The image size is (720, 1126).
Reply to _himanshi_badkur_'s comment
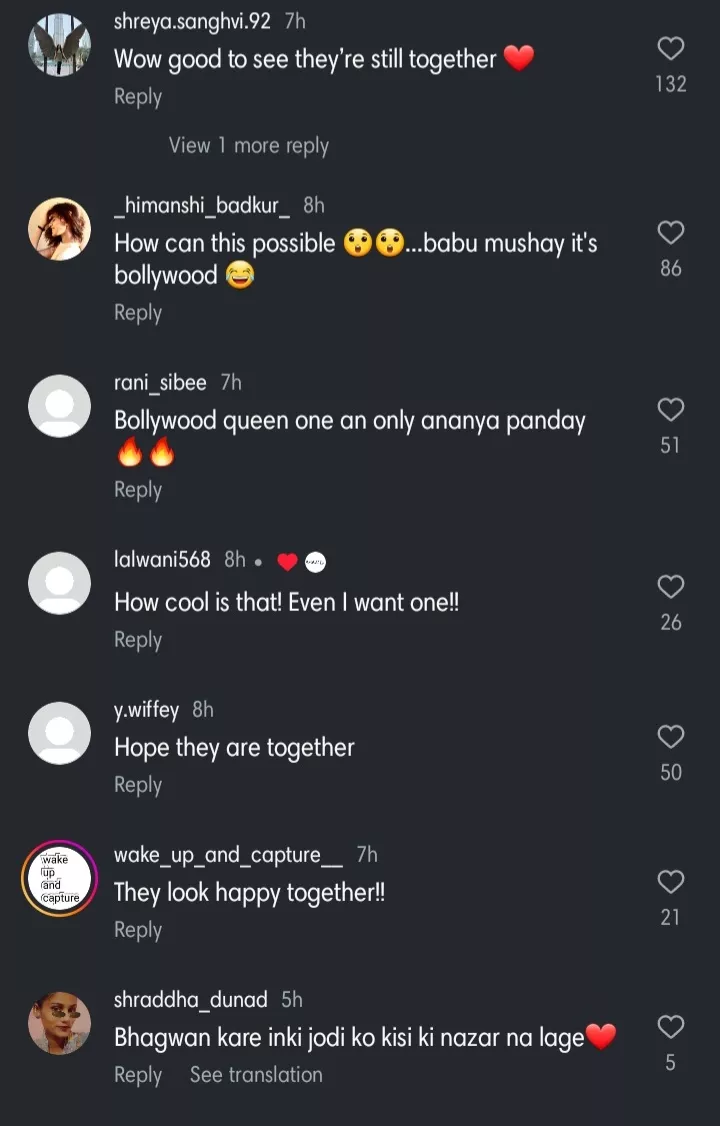138,313
